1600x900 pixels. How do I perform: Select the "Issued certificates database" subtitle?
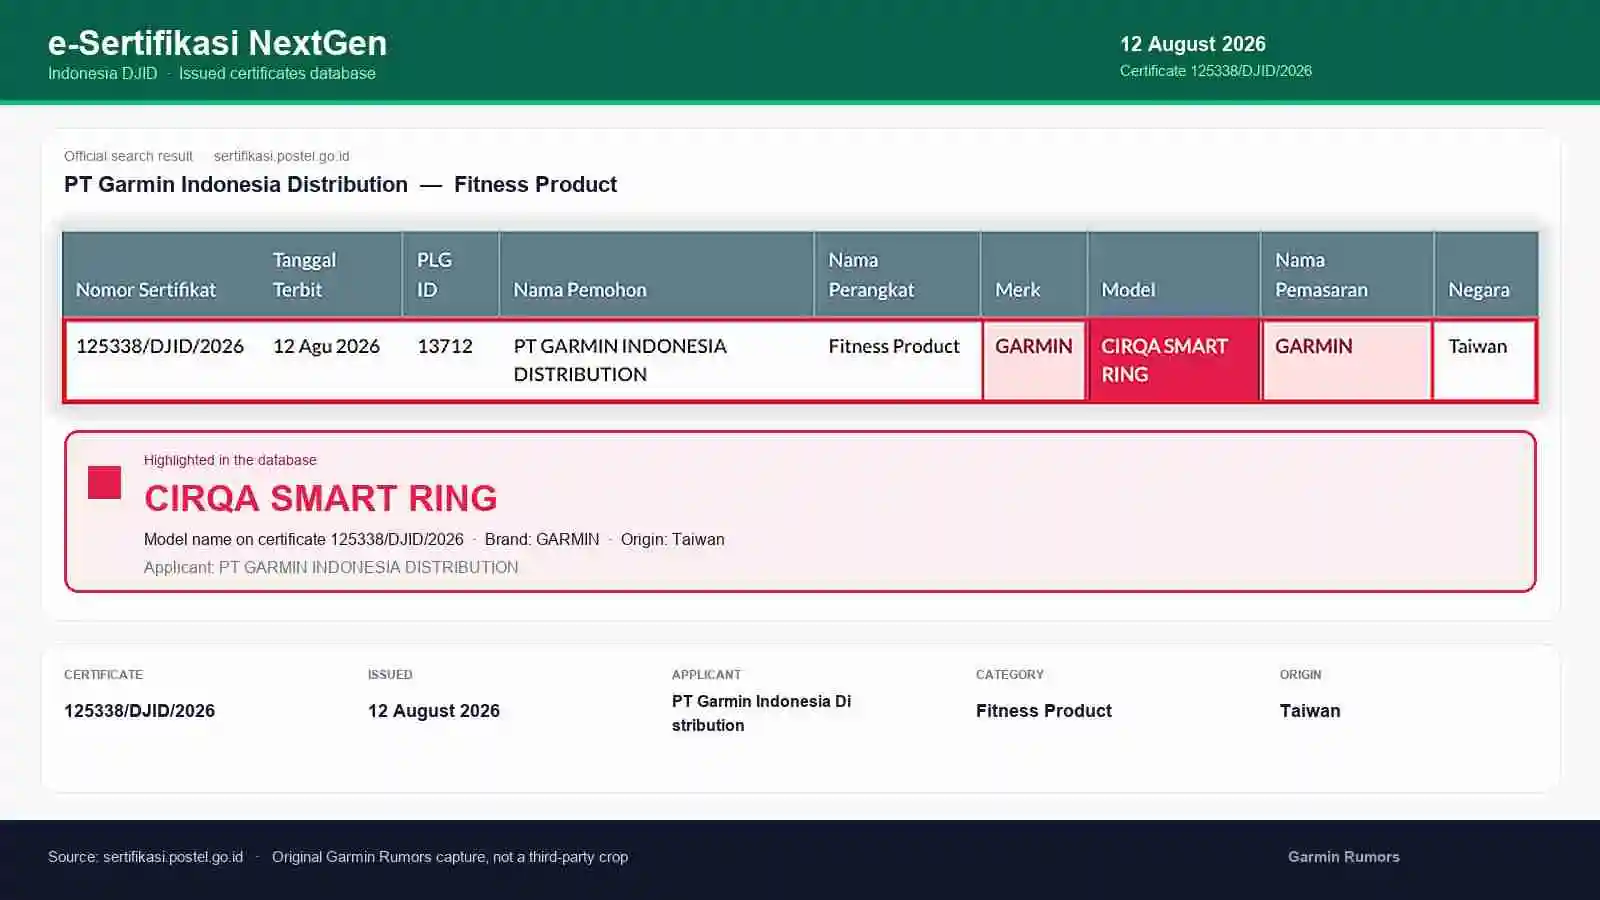point(277,73)
